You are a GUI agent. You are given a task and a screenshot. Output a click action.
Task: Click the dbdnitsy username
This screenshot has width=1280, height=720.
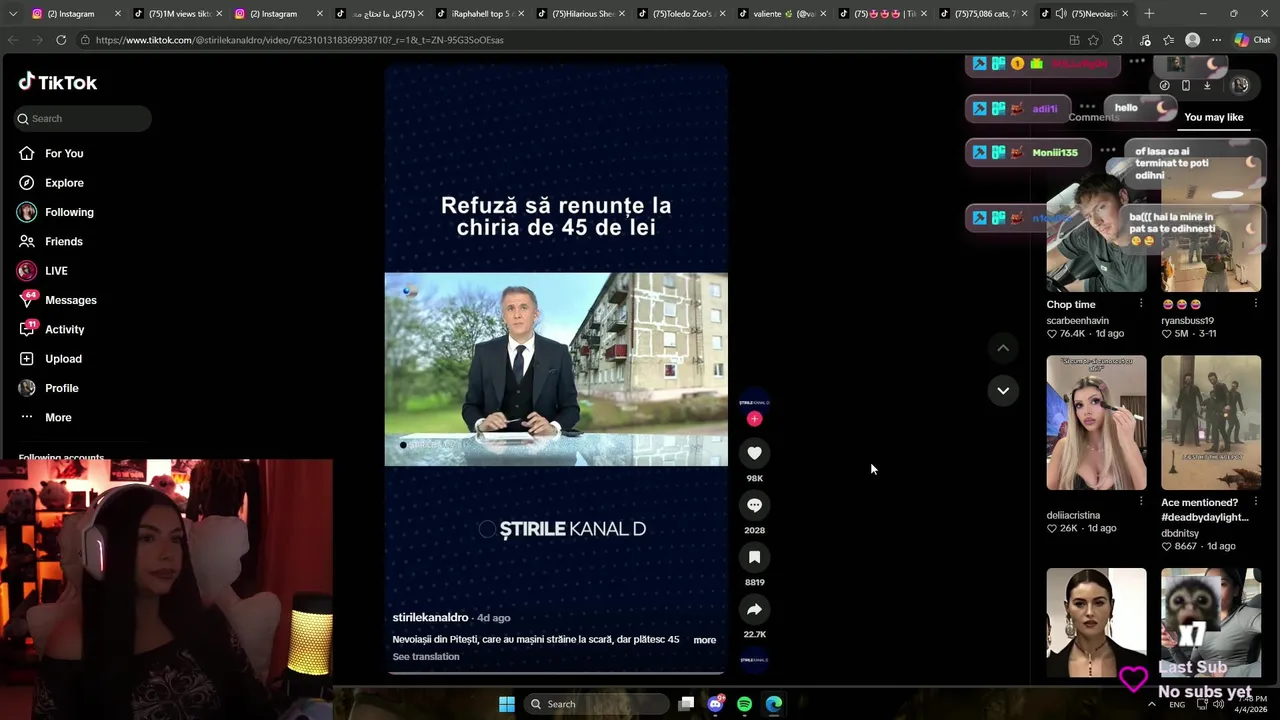pyautogui.click(x=1180, y=534)
